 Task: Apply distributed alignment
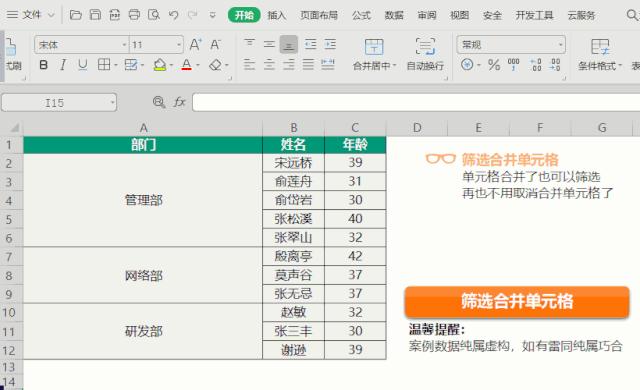point(328,64)
